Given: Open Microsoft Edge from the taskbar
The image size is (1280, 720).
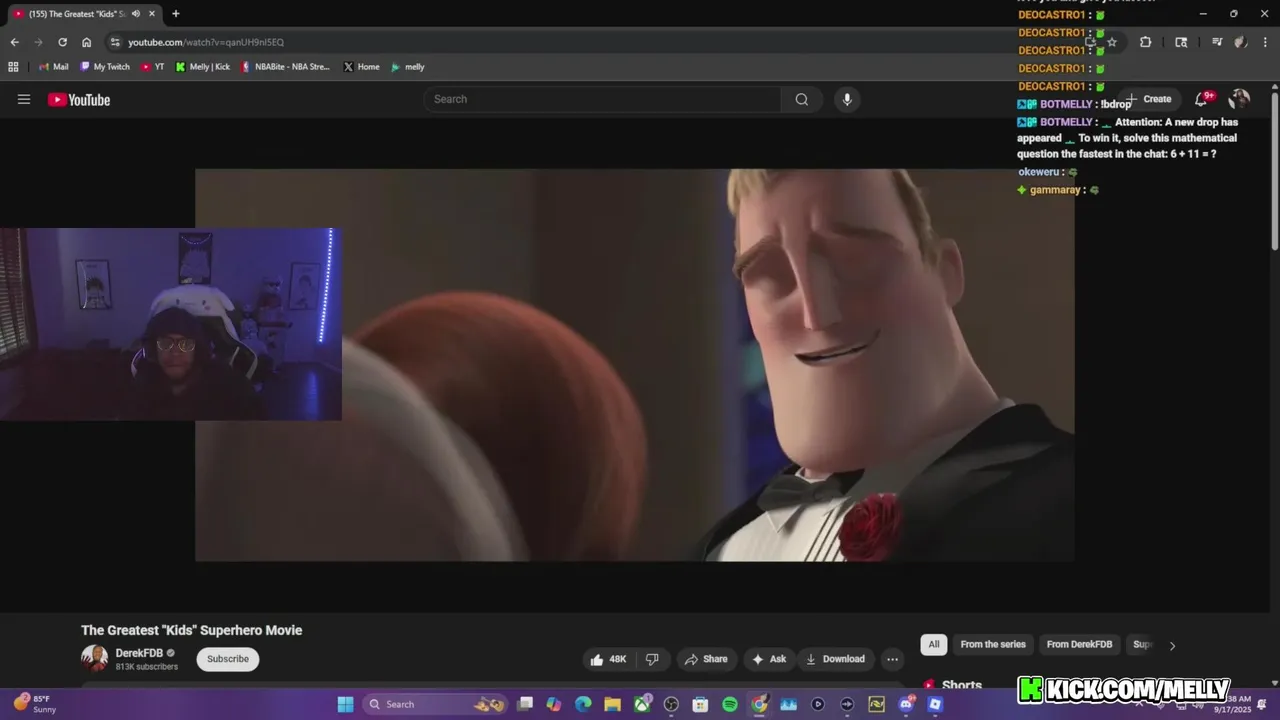Looking at the screenshot, I should coord(583,704).
